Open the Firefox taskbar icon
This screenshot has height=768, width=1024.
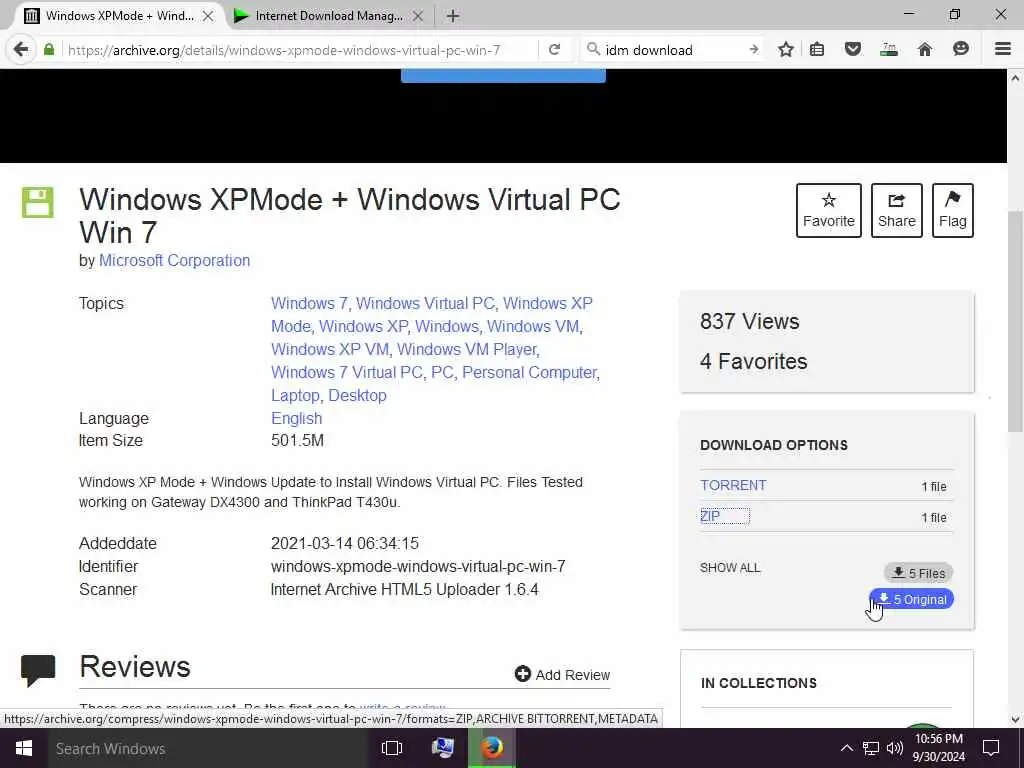pyautogui.click(x=492, y=748)
